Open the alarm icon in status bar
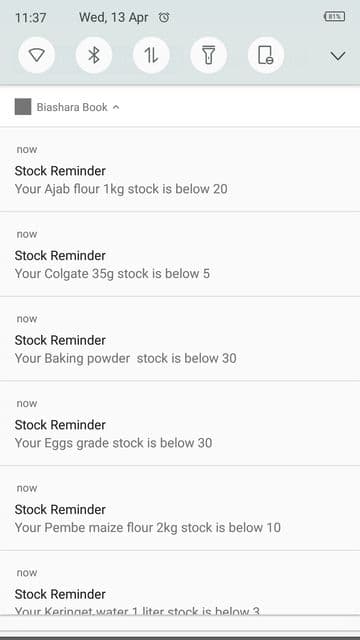Viewport: 360px width, 640px height. pos(164,18)
